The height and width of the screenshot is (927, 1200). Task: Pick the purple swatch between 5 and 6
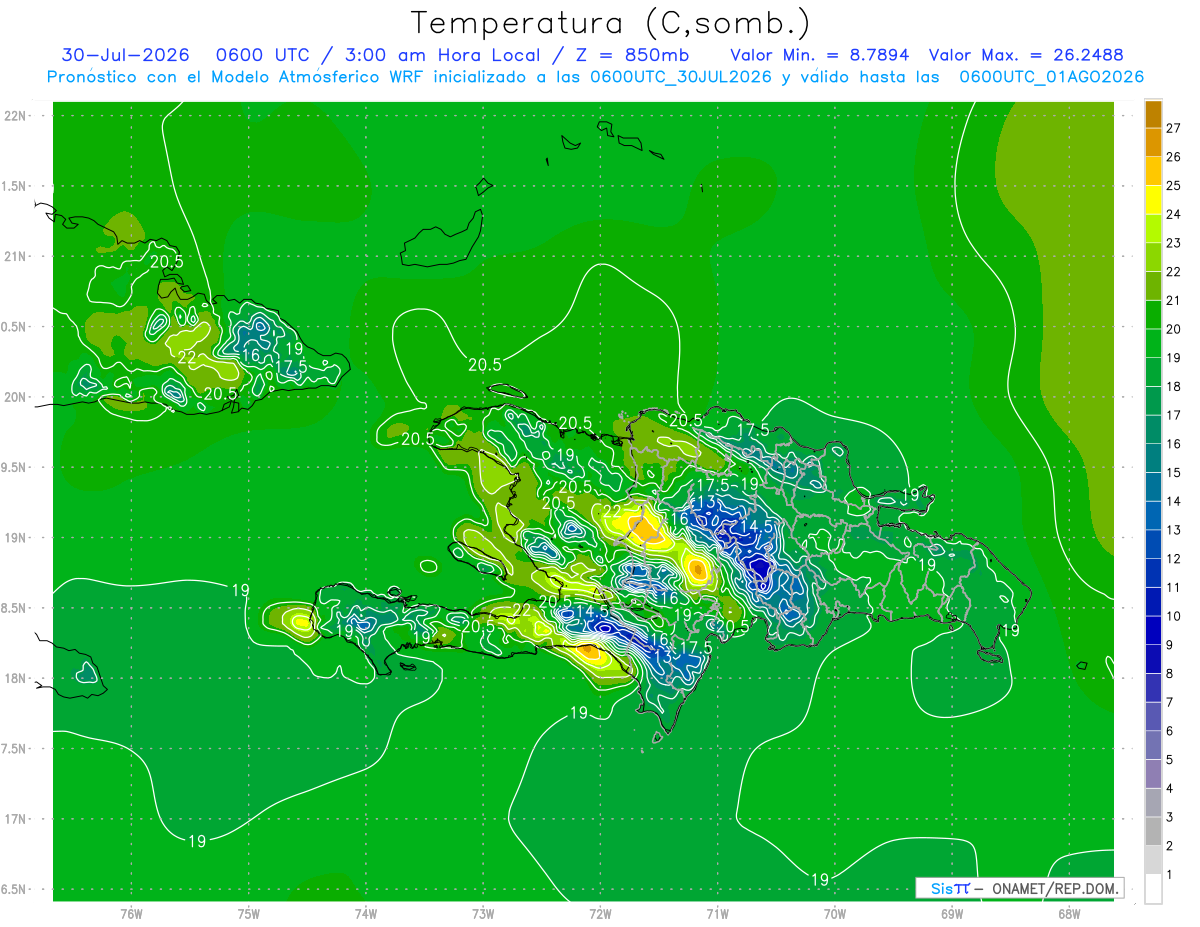1154,746
